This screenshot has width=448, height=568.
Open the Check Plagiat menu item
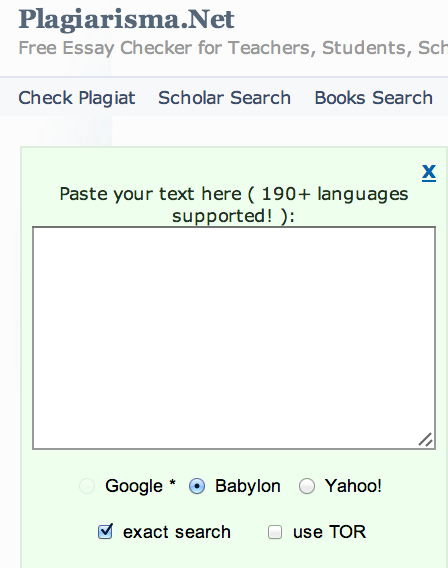coord(77,98)
